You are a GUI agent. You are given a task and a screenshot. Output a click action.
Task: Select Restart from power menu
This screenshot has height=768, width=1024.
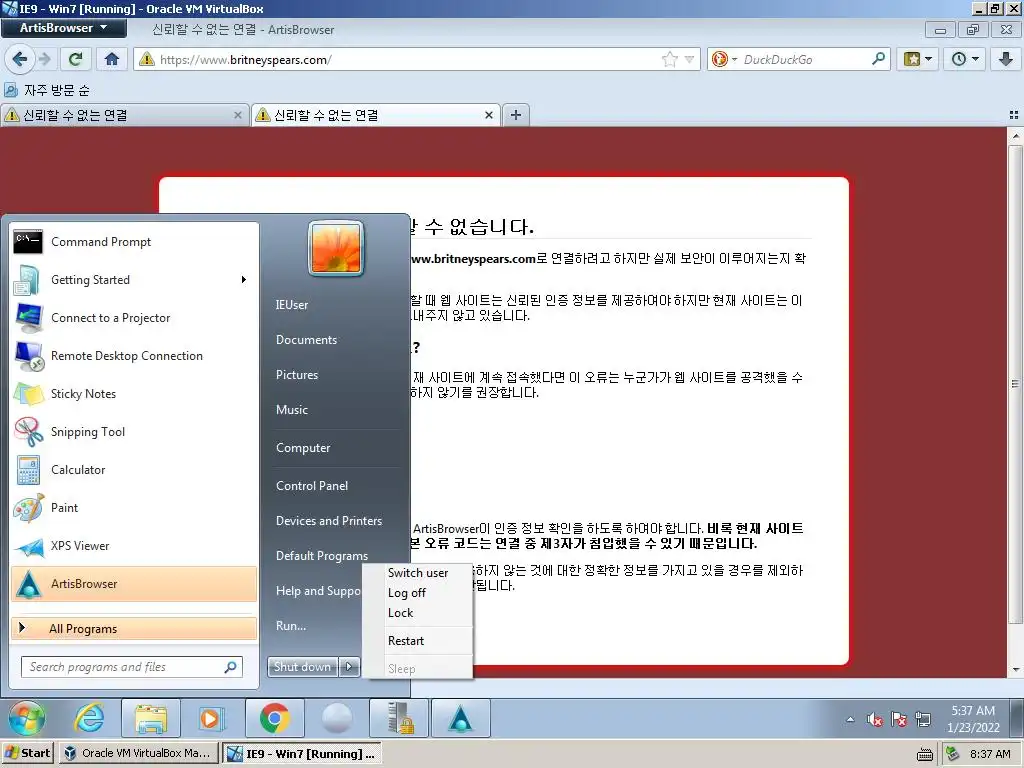418,641
